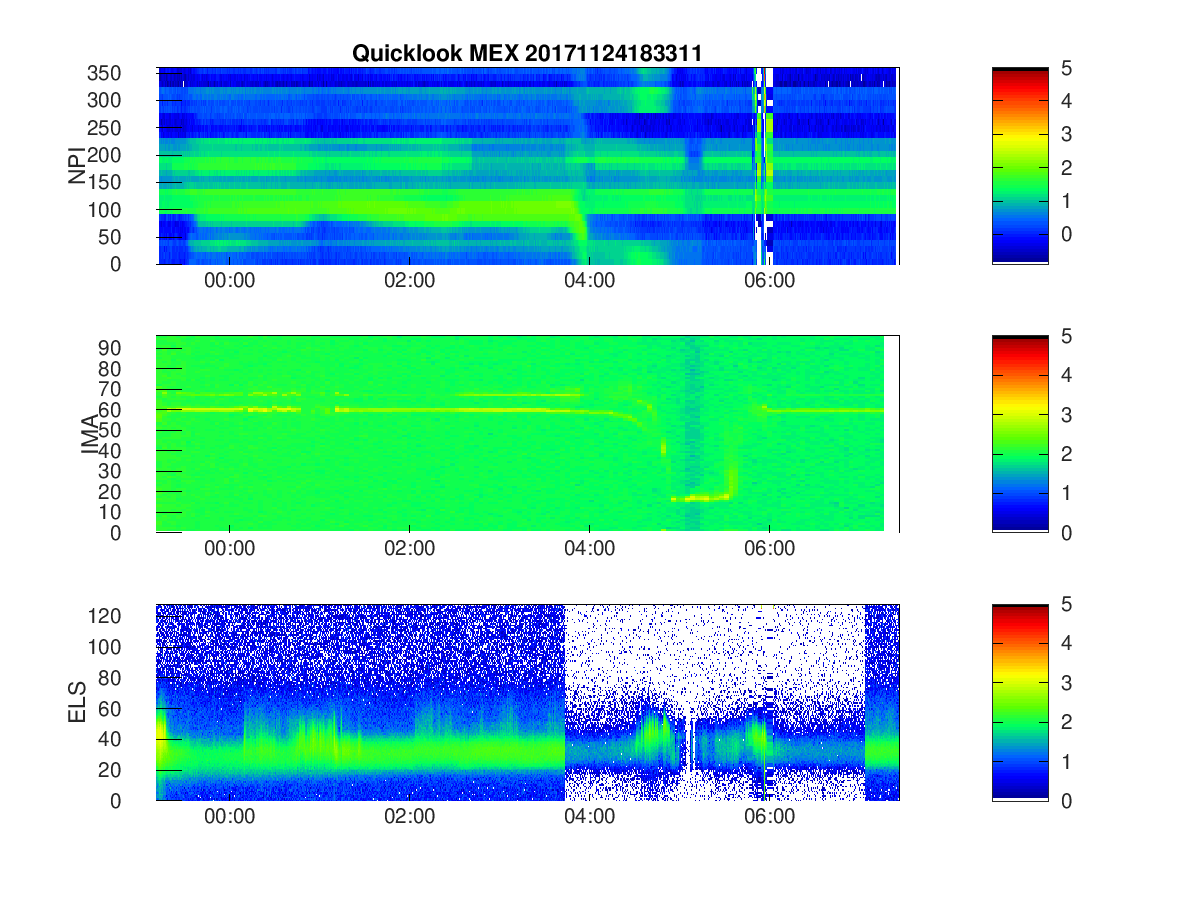This screenshot has height=900, width=1200.
Task: Click the ELS y-axis label
Action: (x=77, y=702)
